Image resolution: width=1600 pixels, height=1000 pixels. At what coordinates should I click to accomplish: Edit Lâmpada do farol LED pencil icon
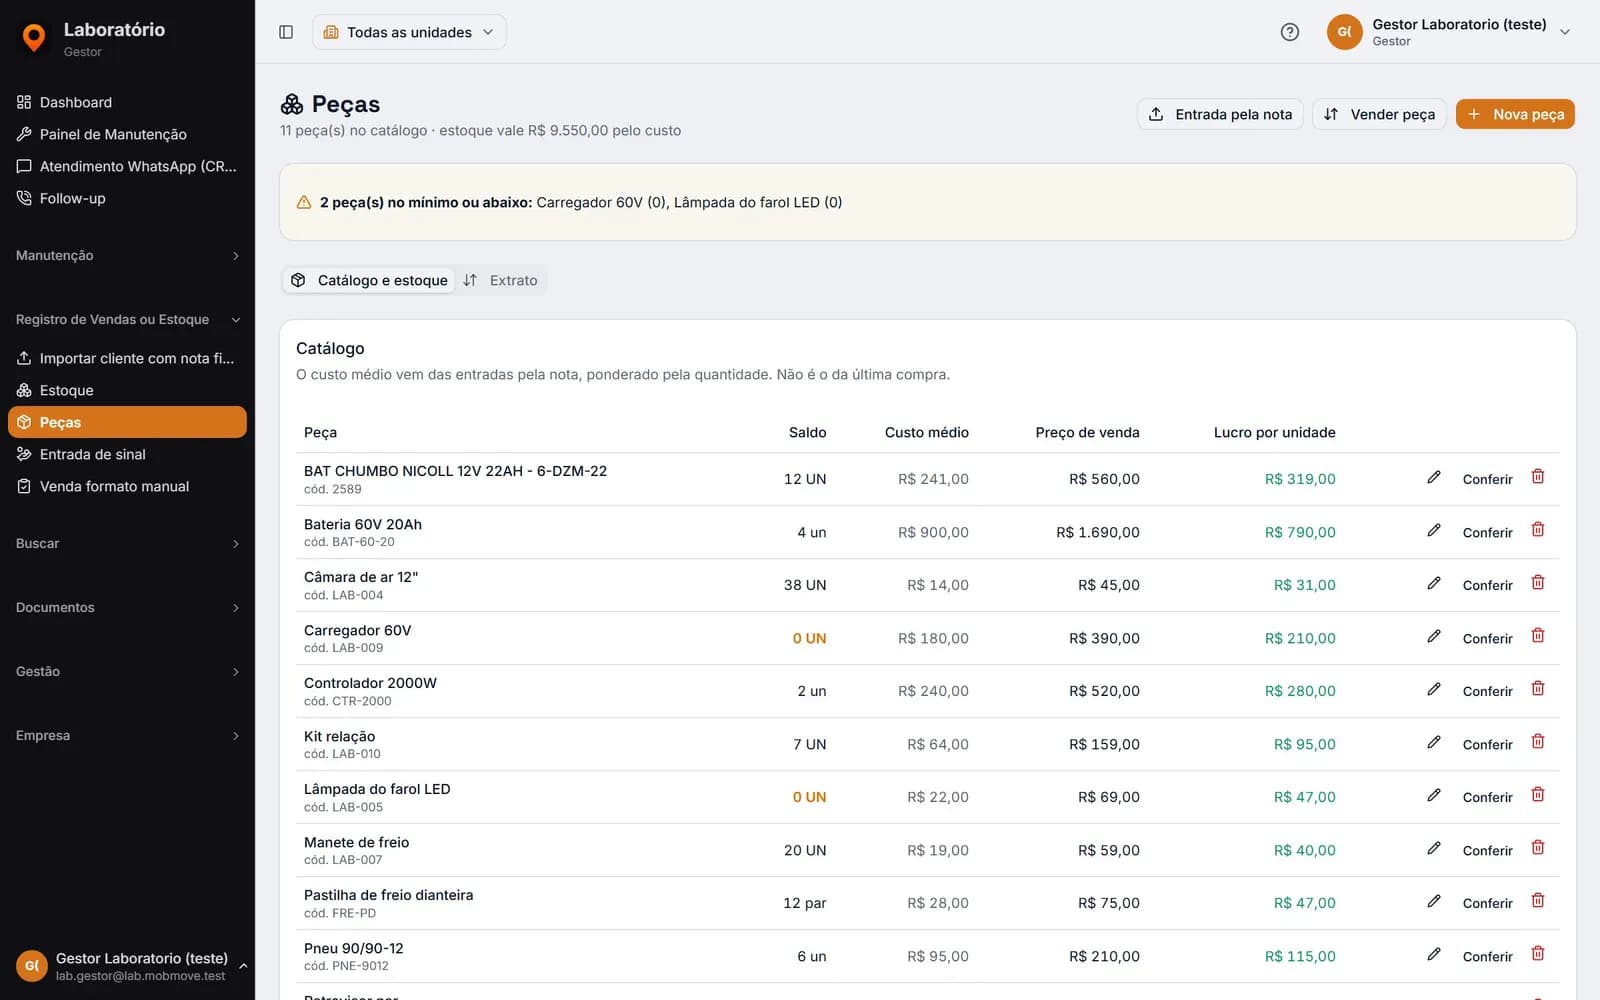[1434, 796]
